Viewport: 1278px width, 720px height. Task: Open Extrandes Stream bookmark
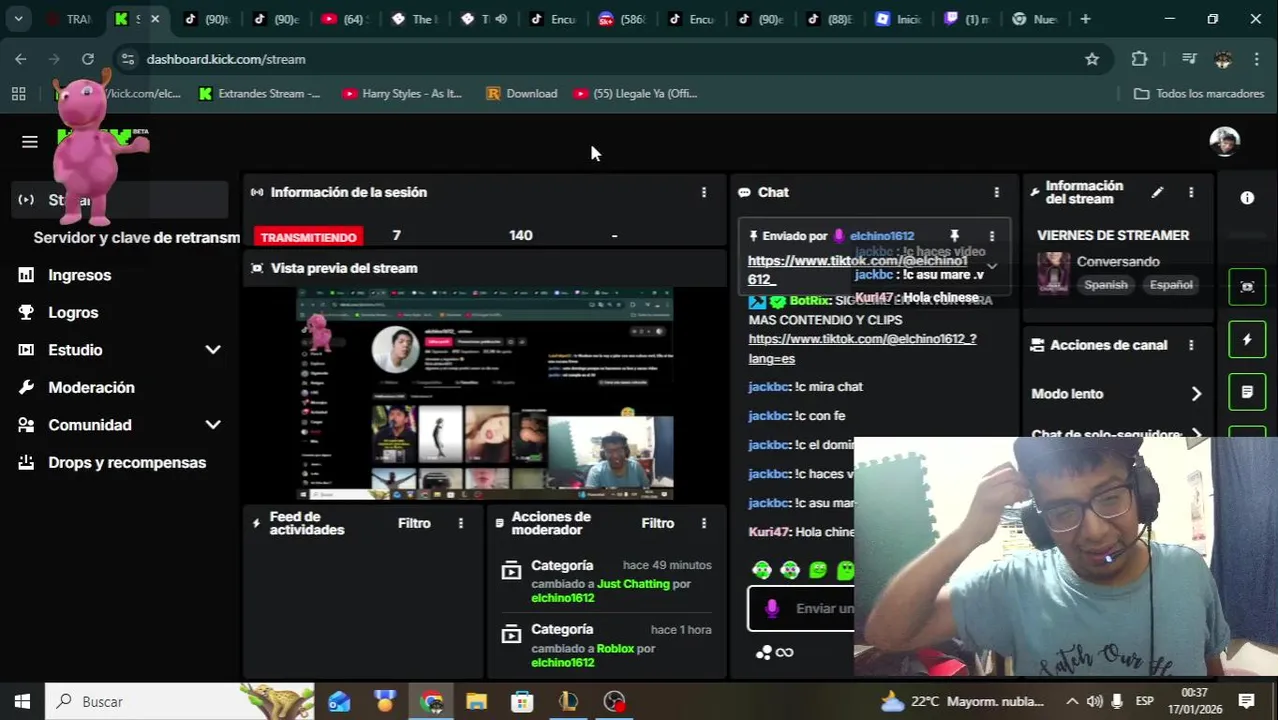coord(259,93)
